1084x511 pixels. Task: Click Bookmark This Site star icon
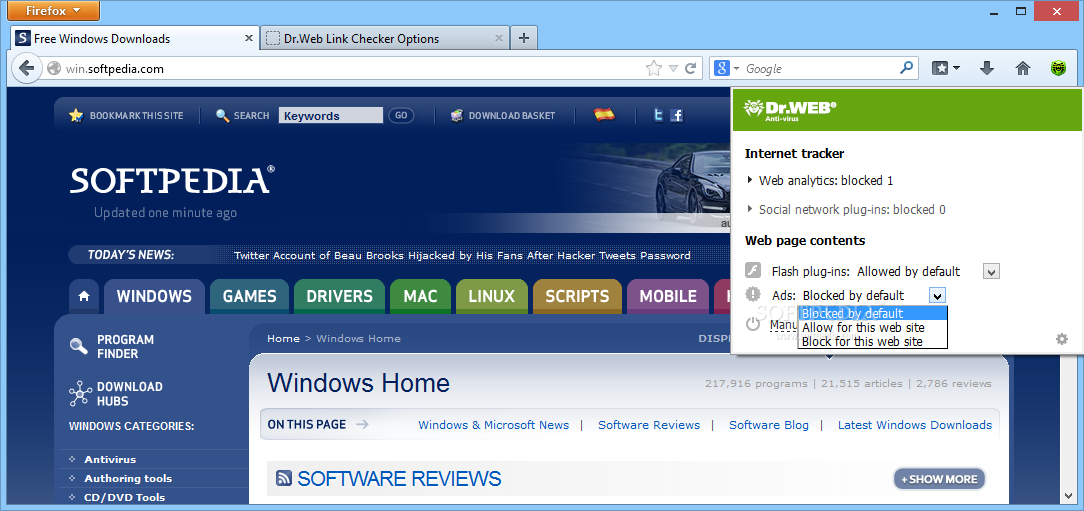(x=76, y=115)
